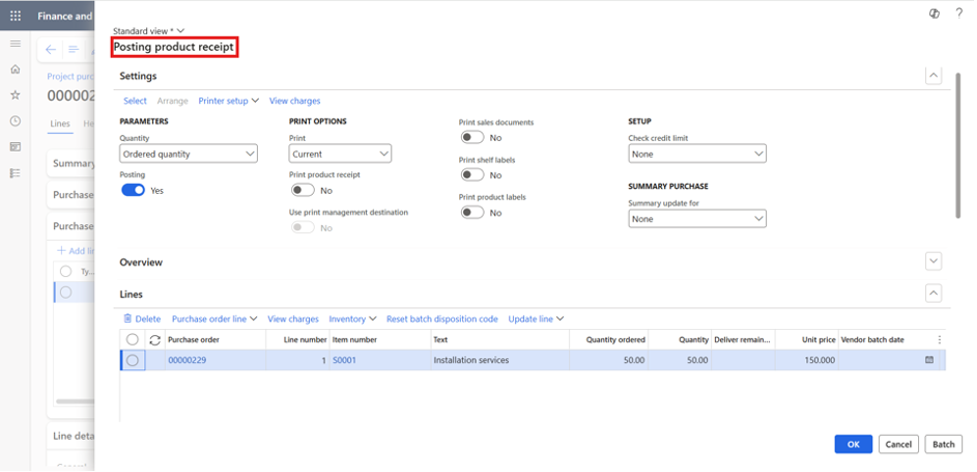Click the Item number column header
Screen dimensions: 977x472
pyautogui.click(x=380, y=340)
